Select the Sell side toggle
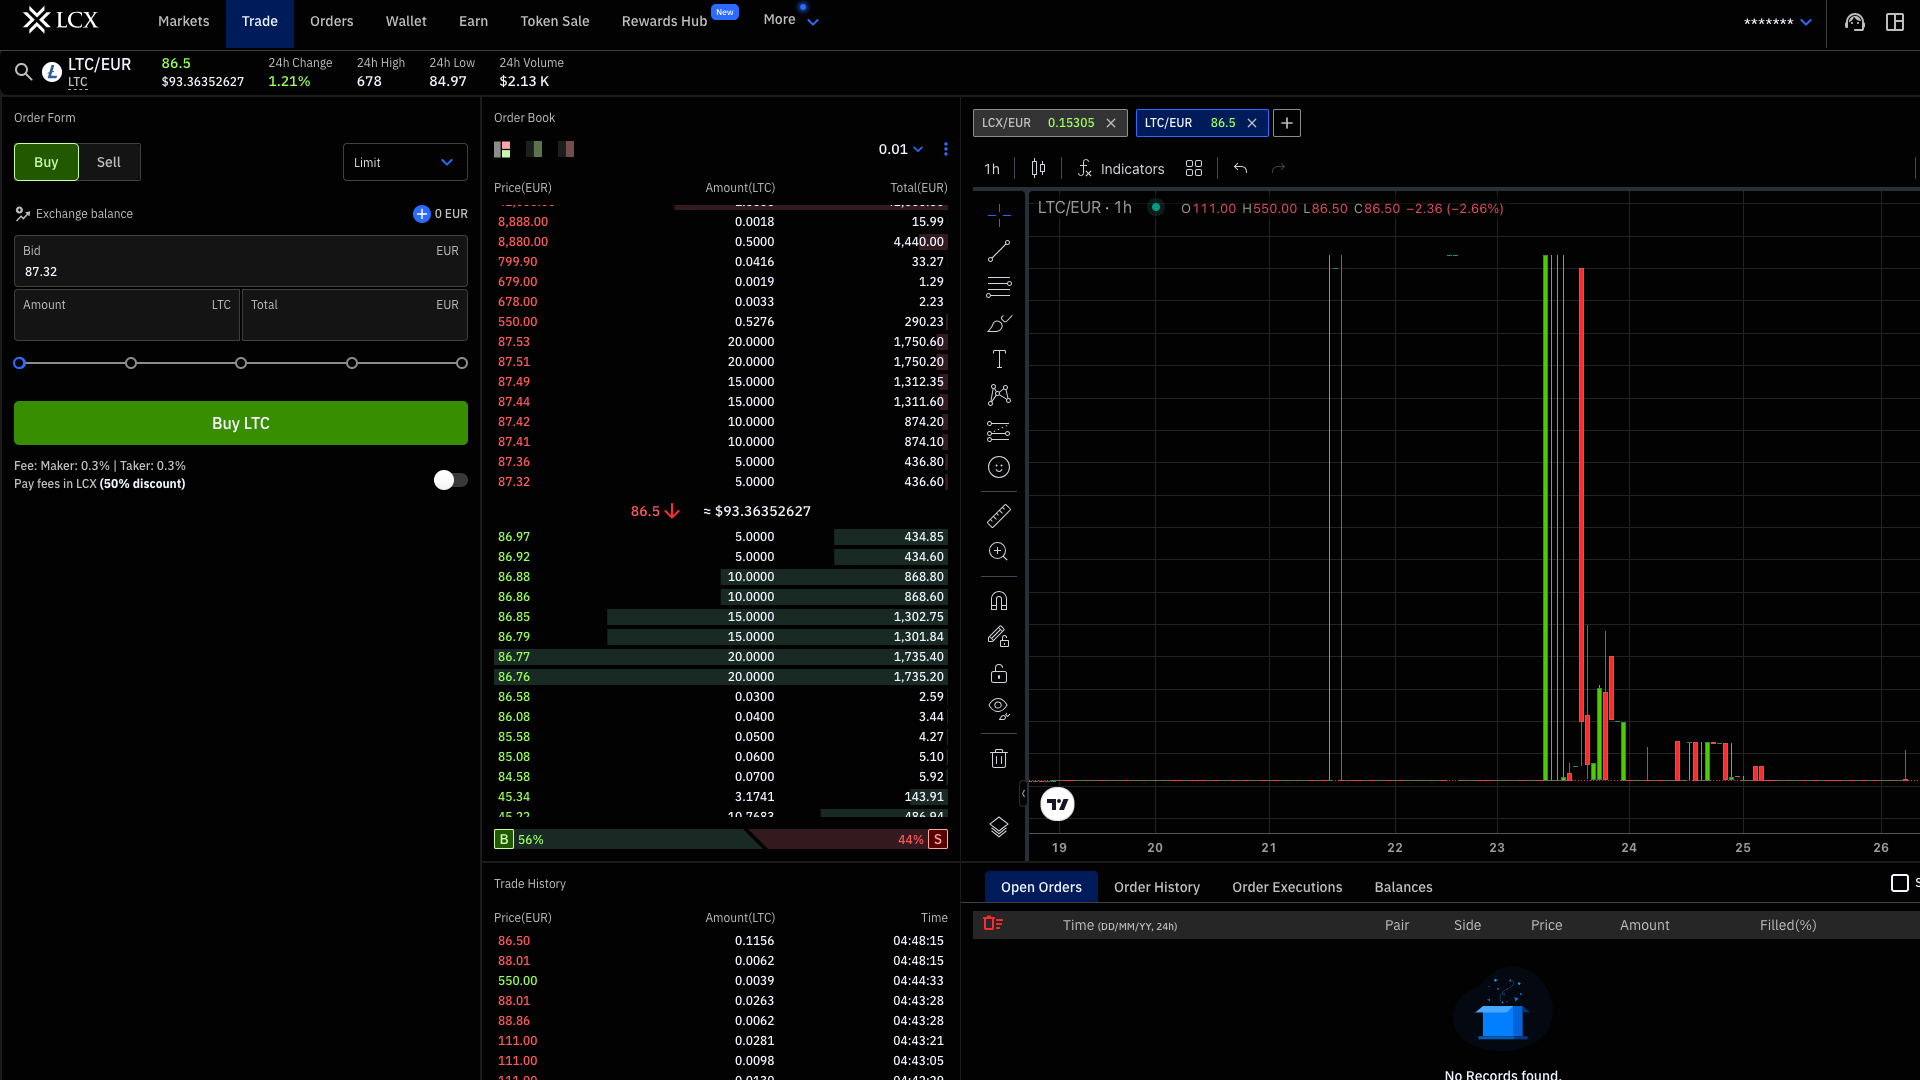The image size is (1920, 1080). [x=109, y=162]
